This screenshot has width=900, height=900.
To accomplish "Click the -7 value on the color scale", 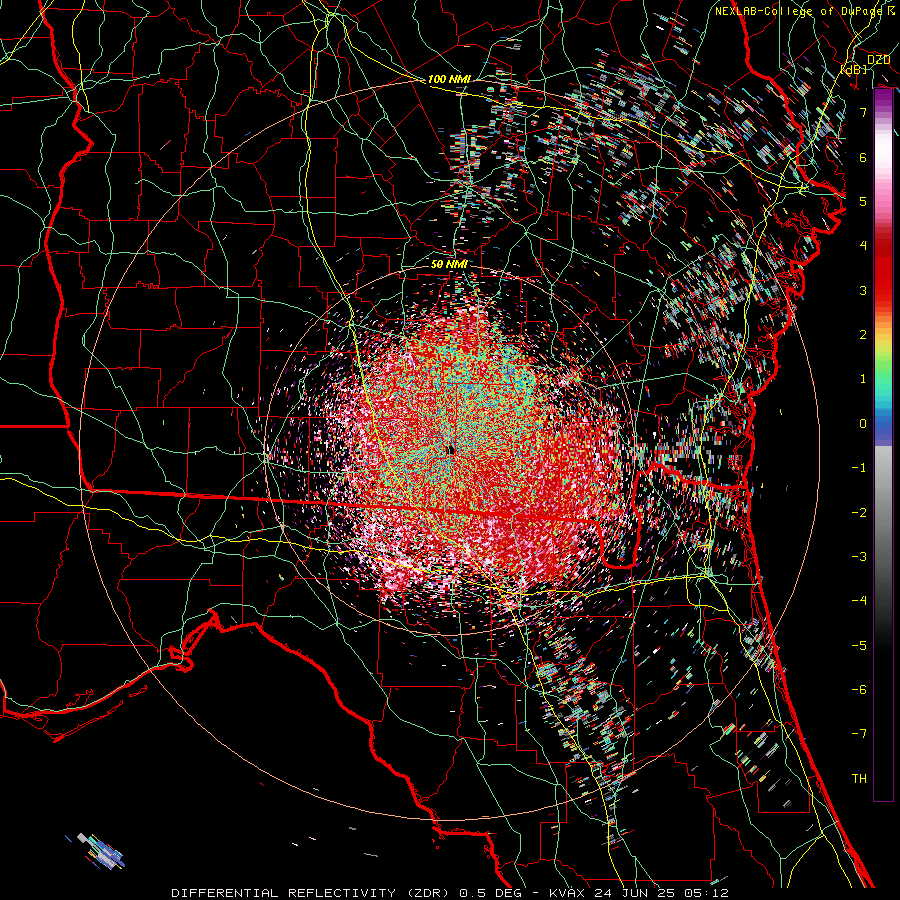I will [859, 734].
